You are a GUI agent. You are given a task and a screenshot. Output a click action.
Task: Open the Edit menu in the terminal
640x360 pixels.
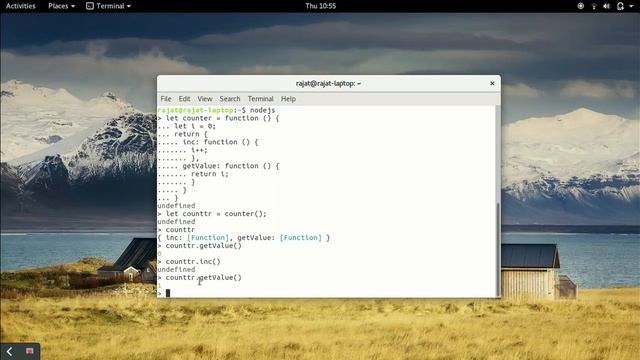coord(184,99)
